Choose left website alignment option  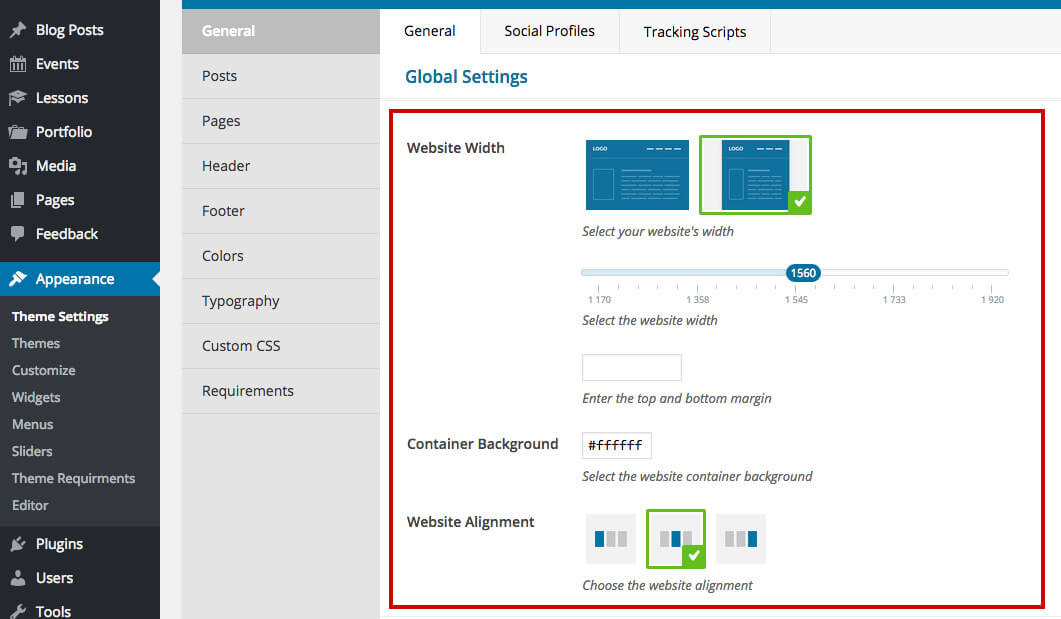(610, 538)
